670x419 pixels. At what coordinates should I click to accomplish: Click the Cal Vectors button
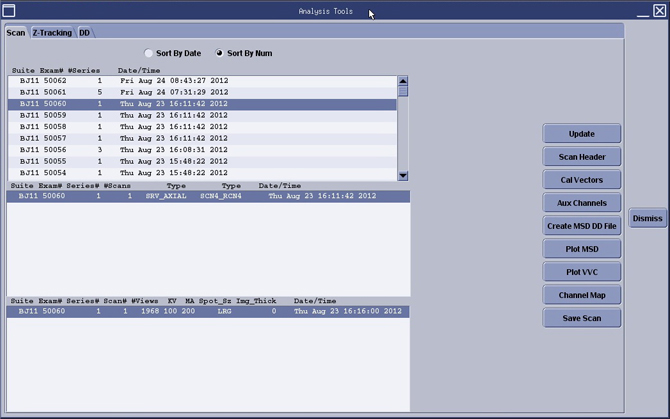pyautogui.click(x=582, y=180)
